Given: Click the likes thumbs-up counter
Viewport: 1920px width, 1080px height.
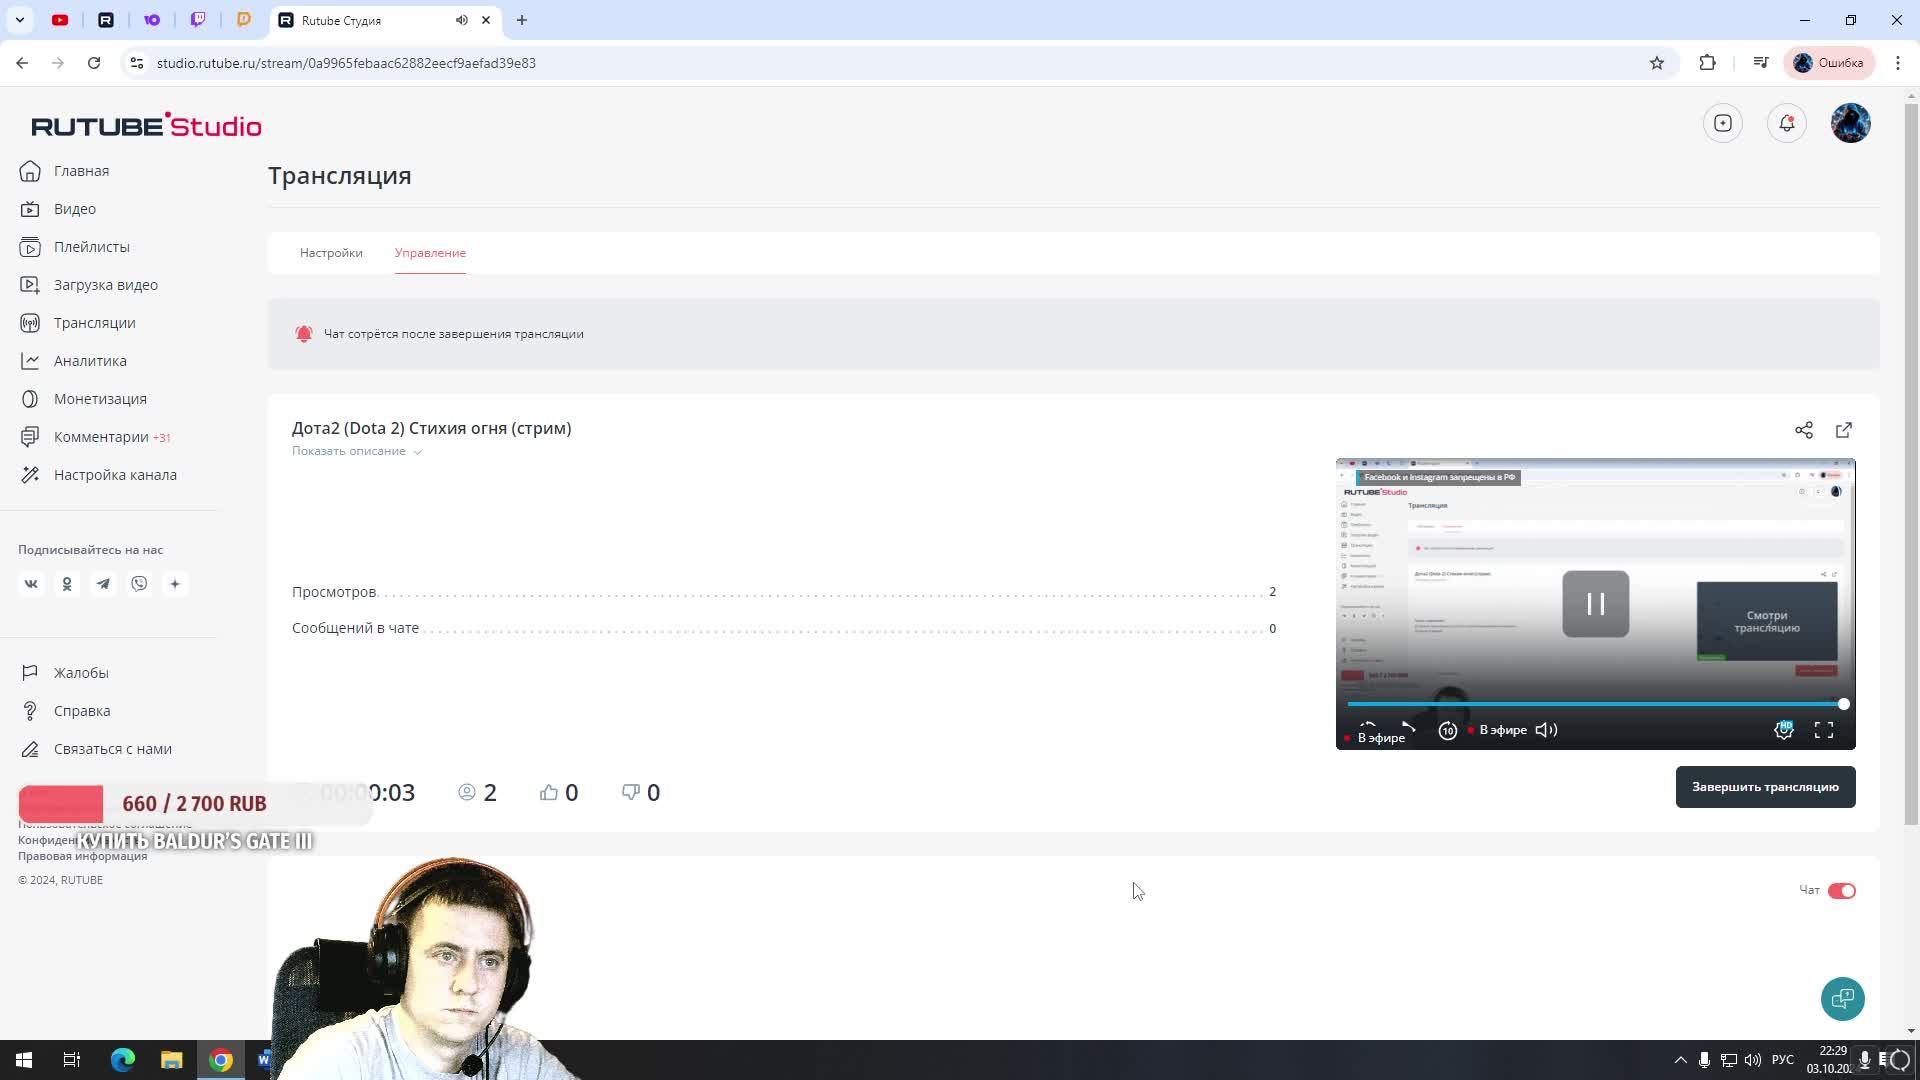Looking at the screenshot, I should tap(559, 793).
